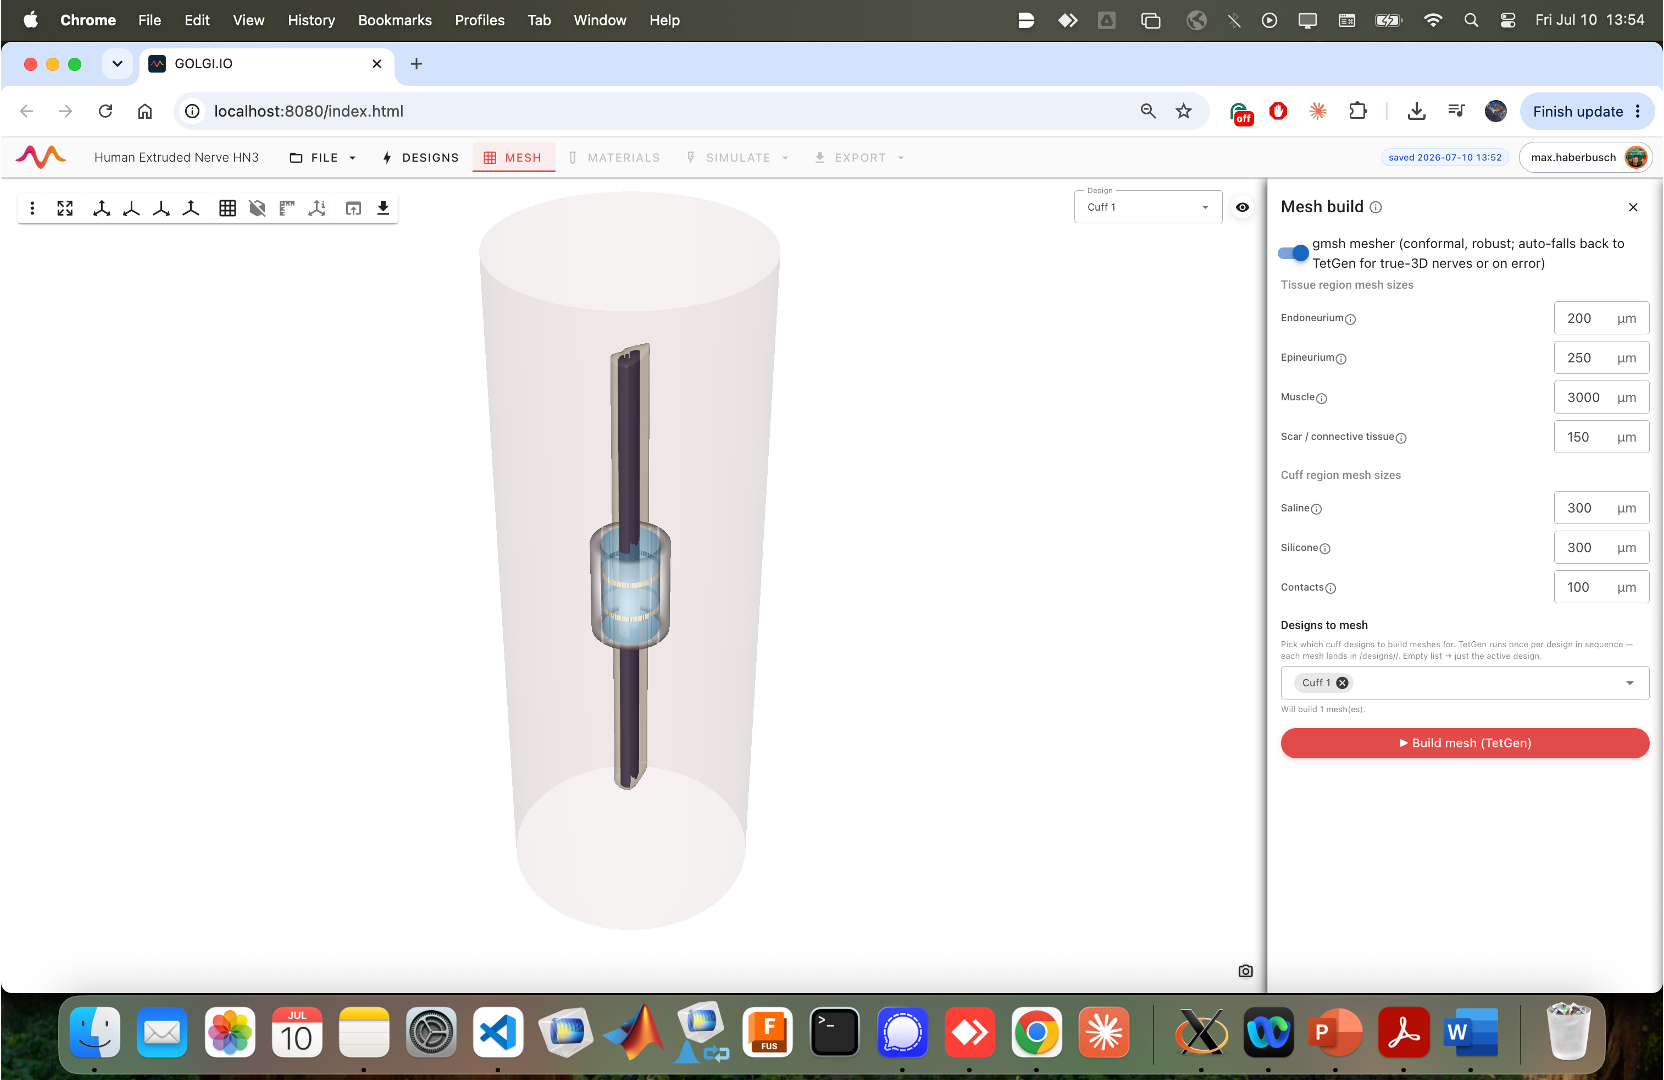Click the Finish update button

click(1587, 111)
